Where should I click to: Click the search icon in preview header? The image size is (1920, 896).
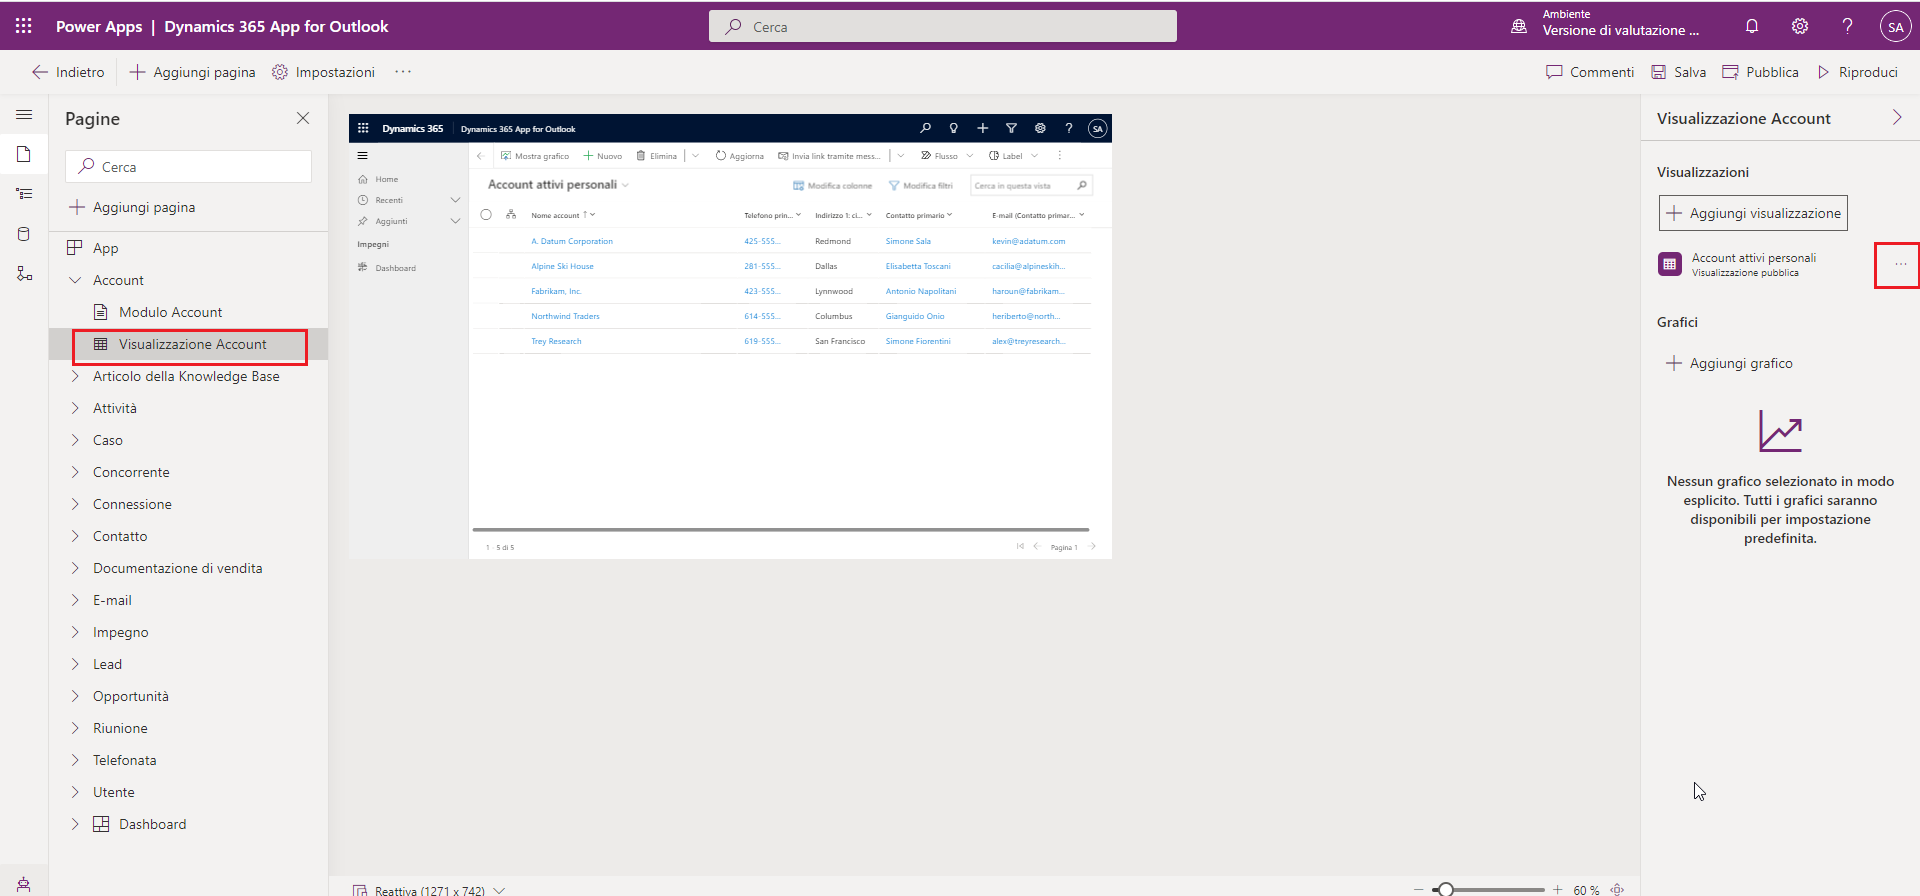pos(925,128)
